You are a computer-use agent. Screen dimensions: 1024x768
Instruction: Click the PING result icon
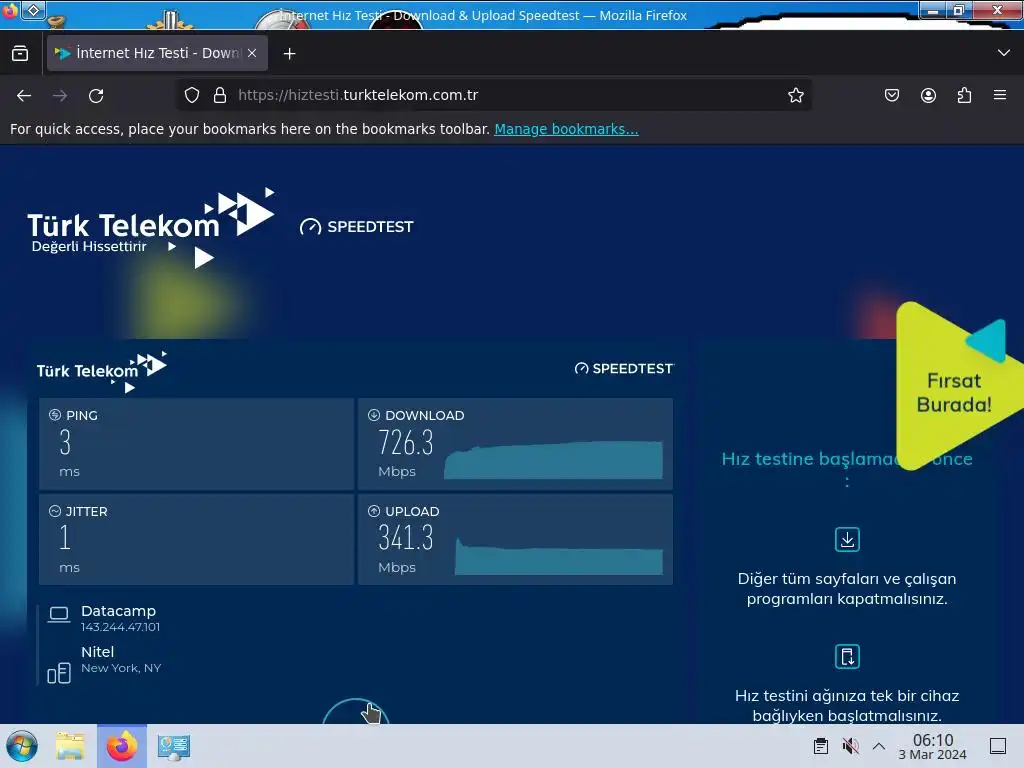pos(55,415)
